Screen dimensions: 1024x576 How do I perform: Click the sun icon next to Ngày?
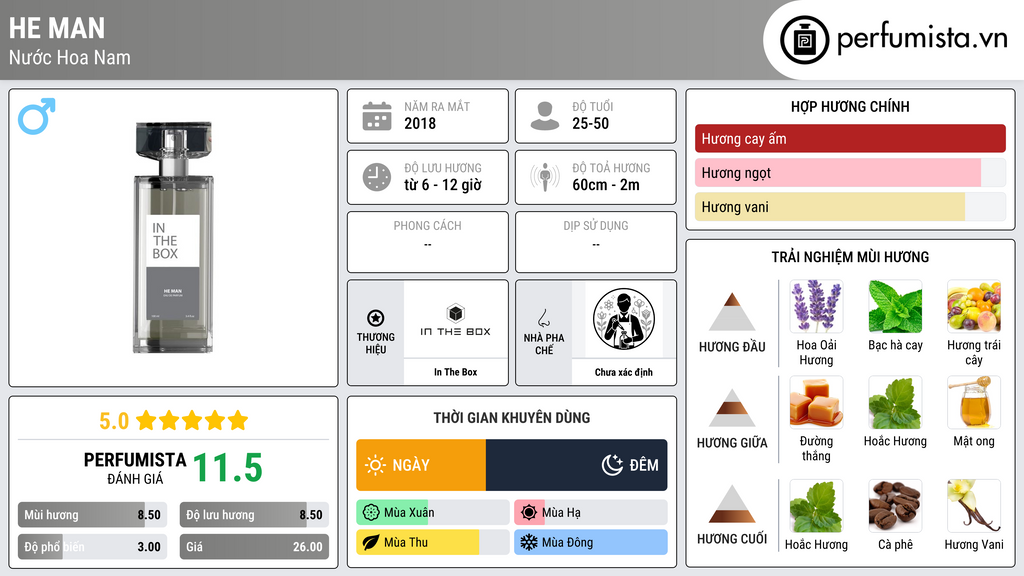coord(376,465)
